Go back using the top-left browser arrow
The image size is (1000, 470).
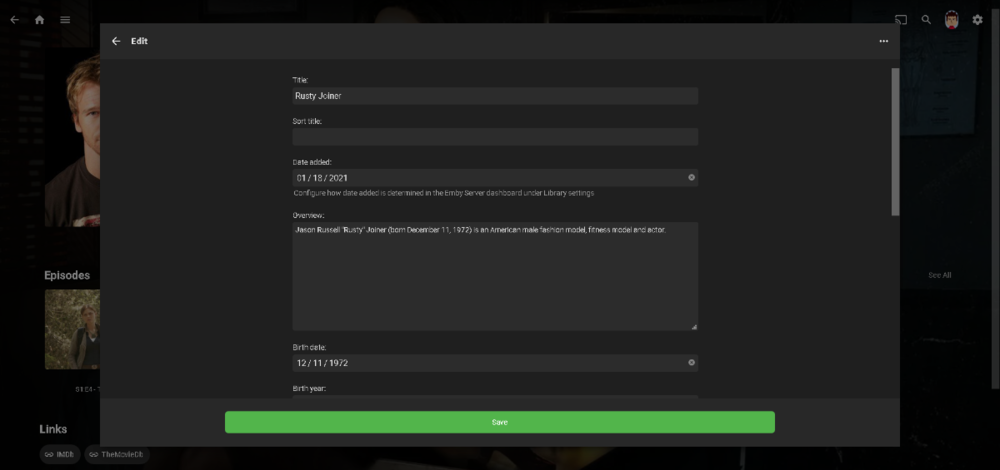(x=14, y=20)
